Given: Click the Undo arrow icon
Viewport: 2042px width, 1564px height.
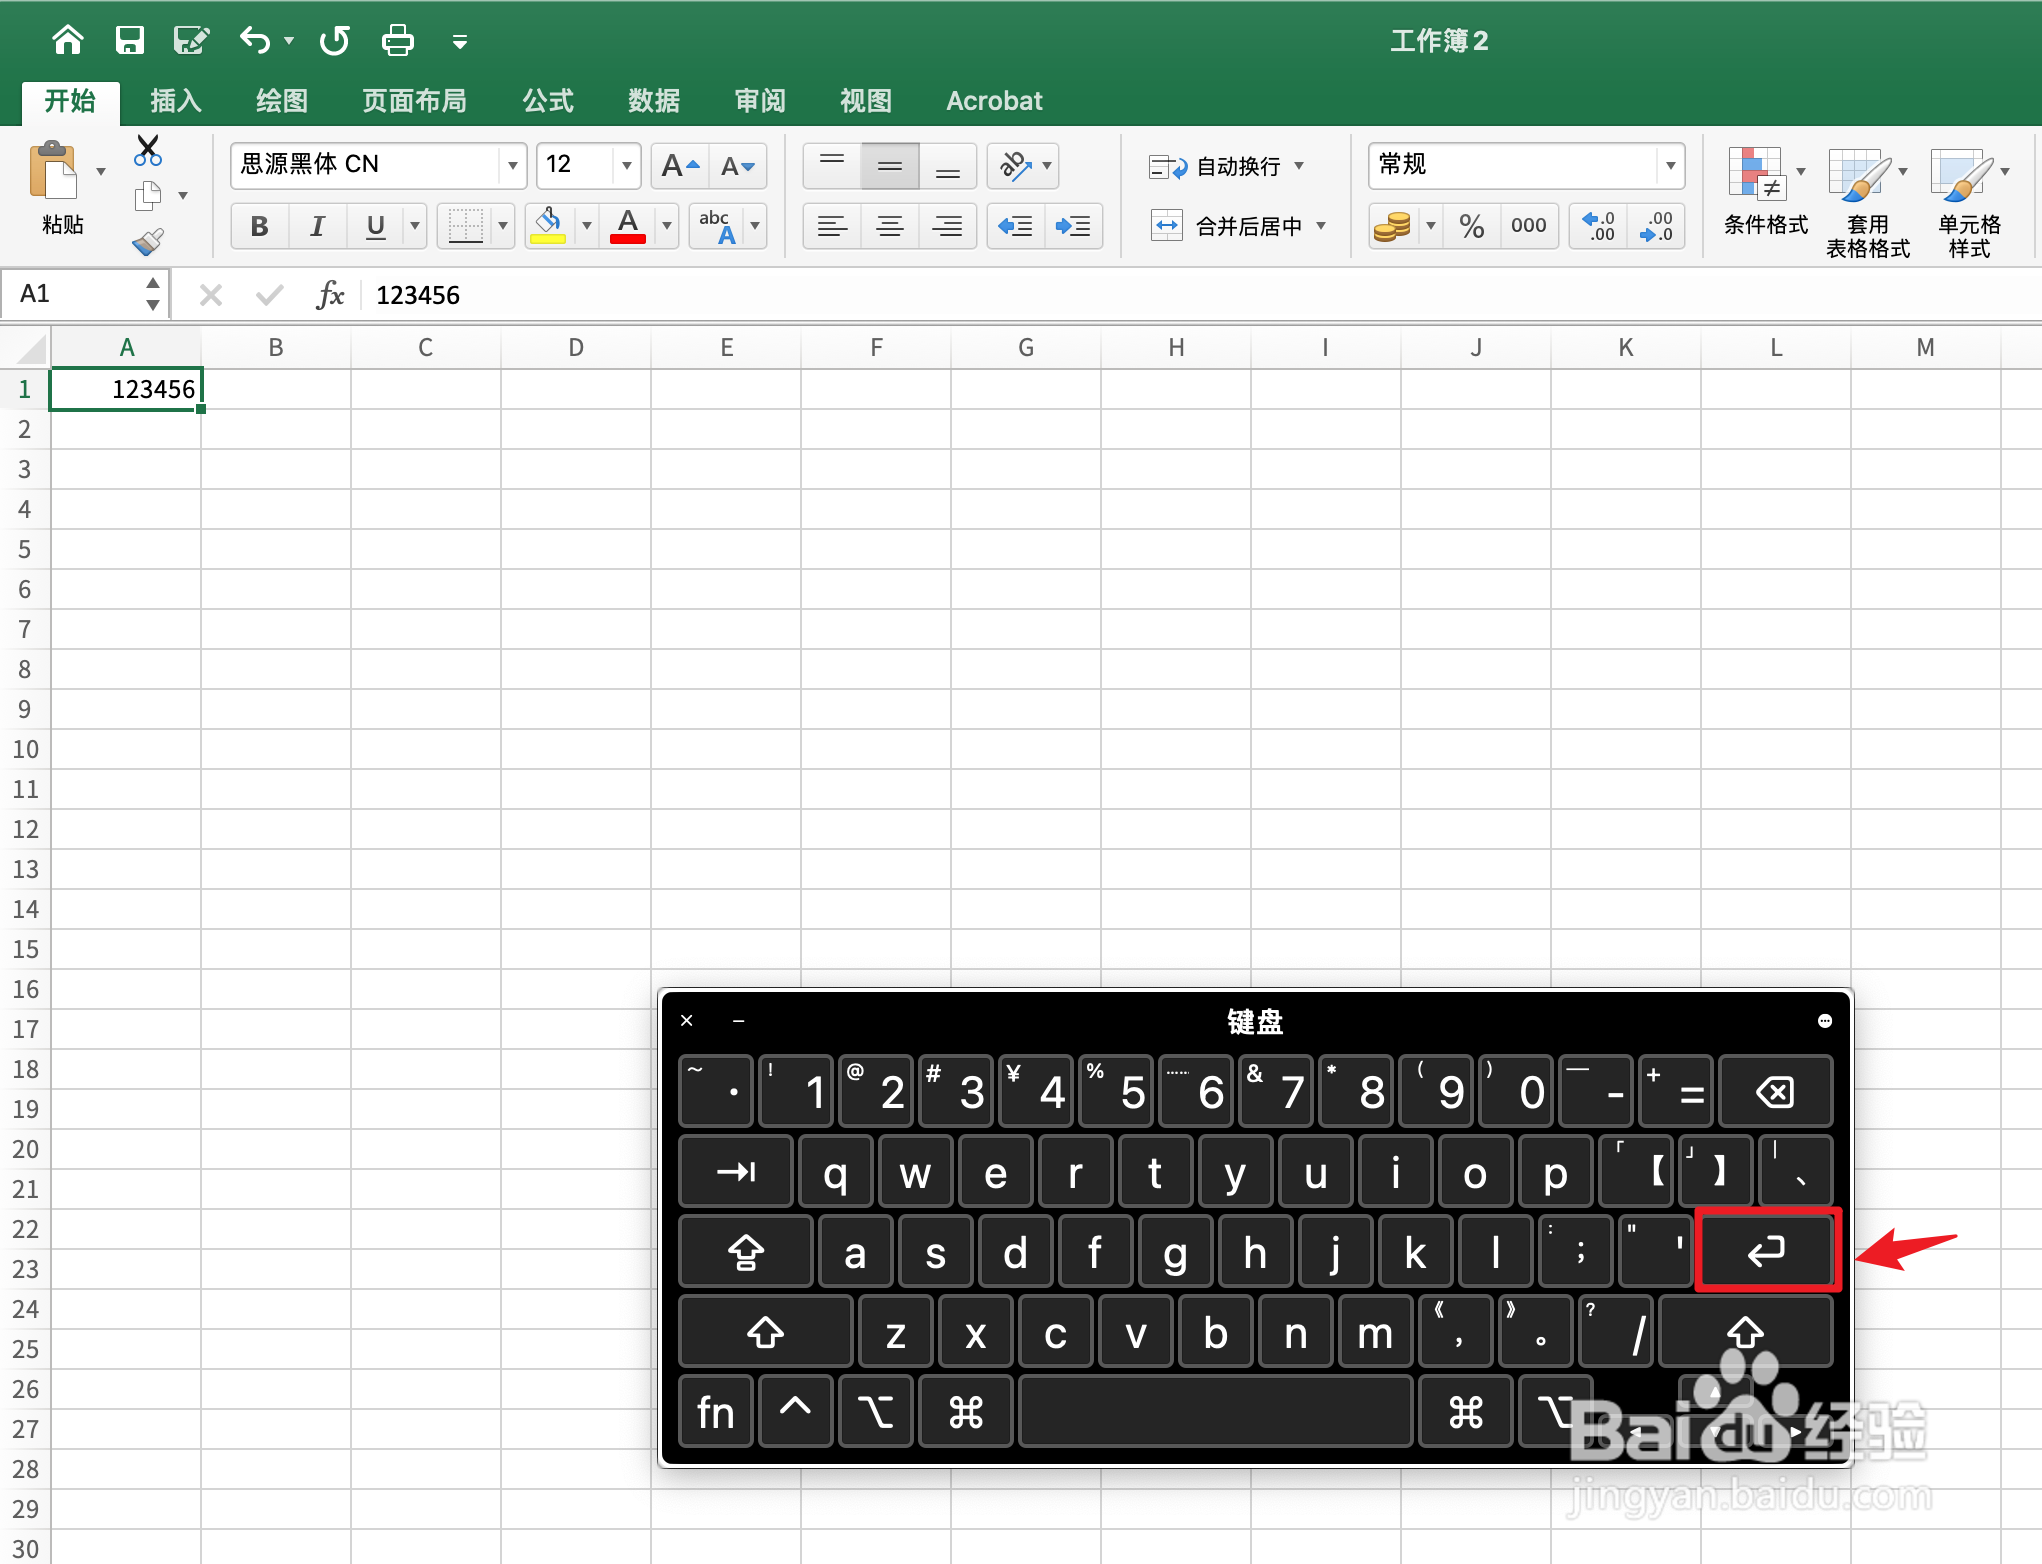Looking at the screenshot, I should [x=255, y=40].
